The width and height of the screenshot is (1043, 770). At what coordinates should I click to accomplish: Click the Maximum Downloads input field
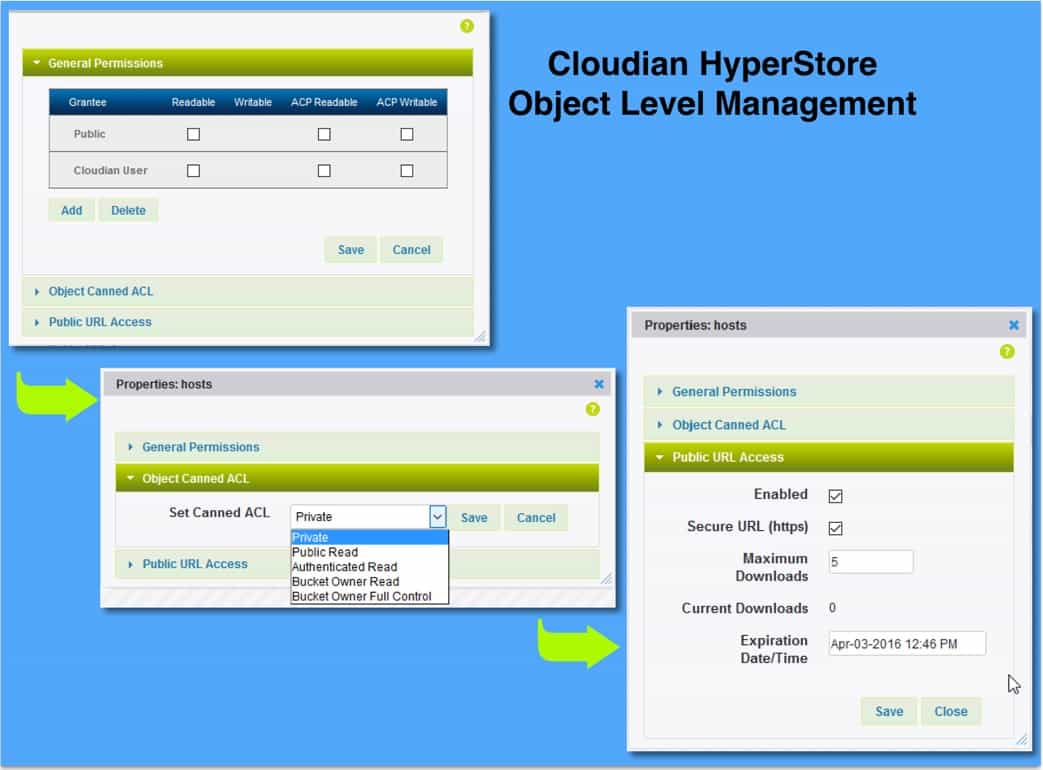[871, 562]
